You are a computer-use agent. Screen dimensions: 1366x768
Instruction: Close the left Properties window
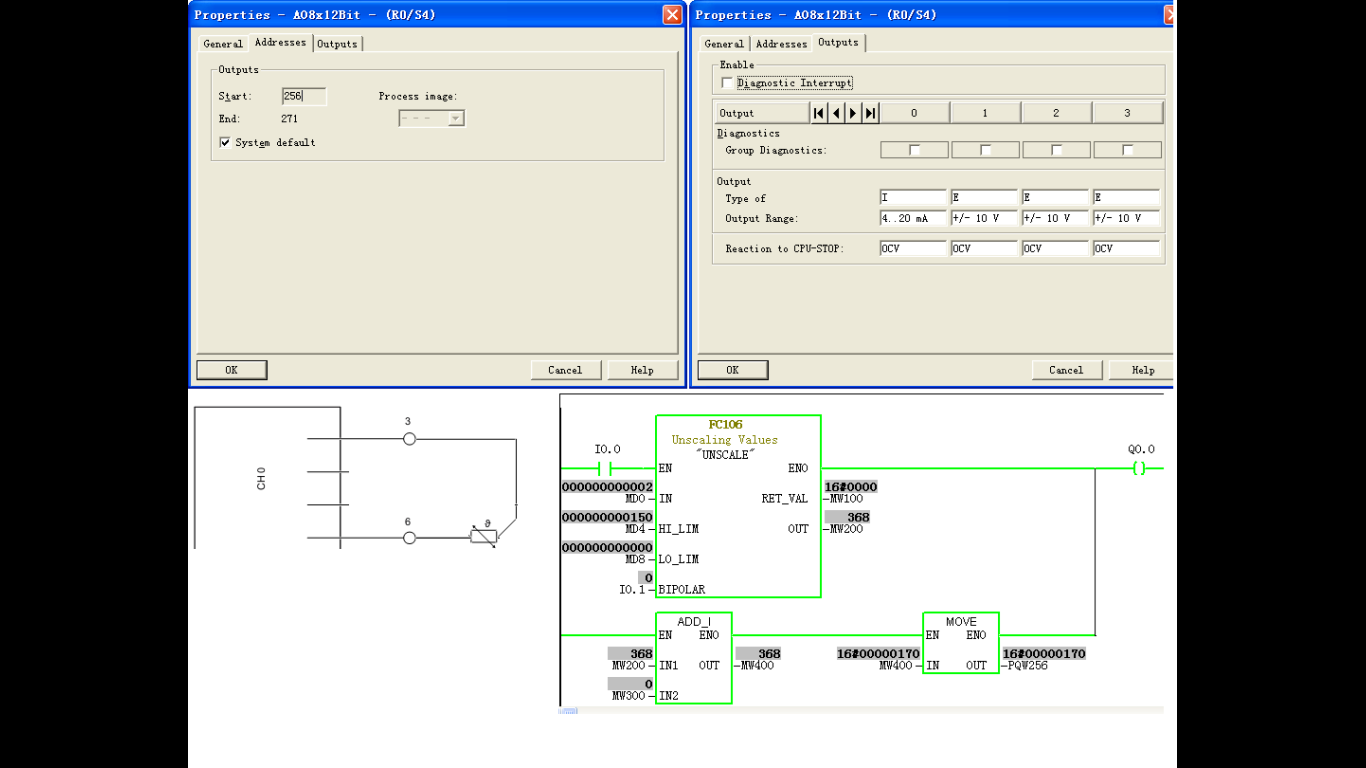672,14
